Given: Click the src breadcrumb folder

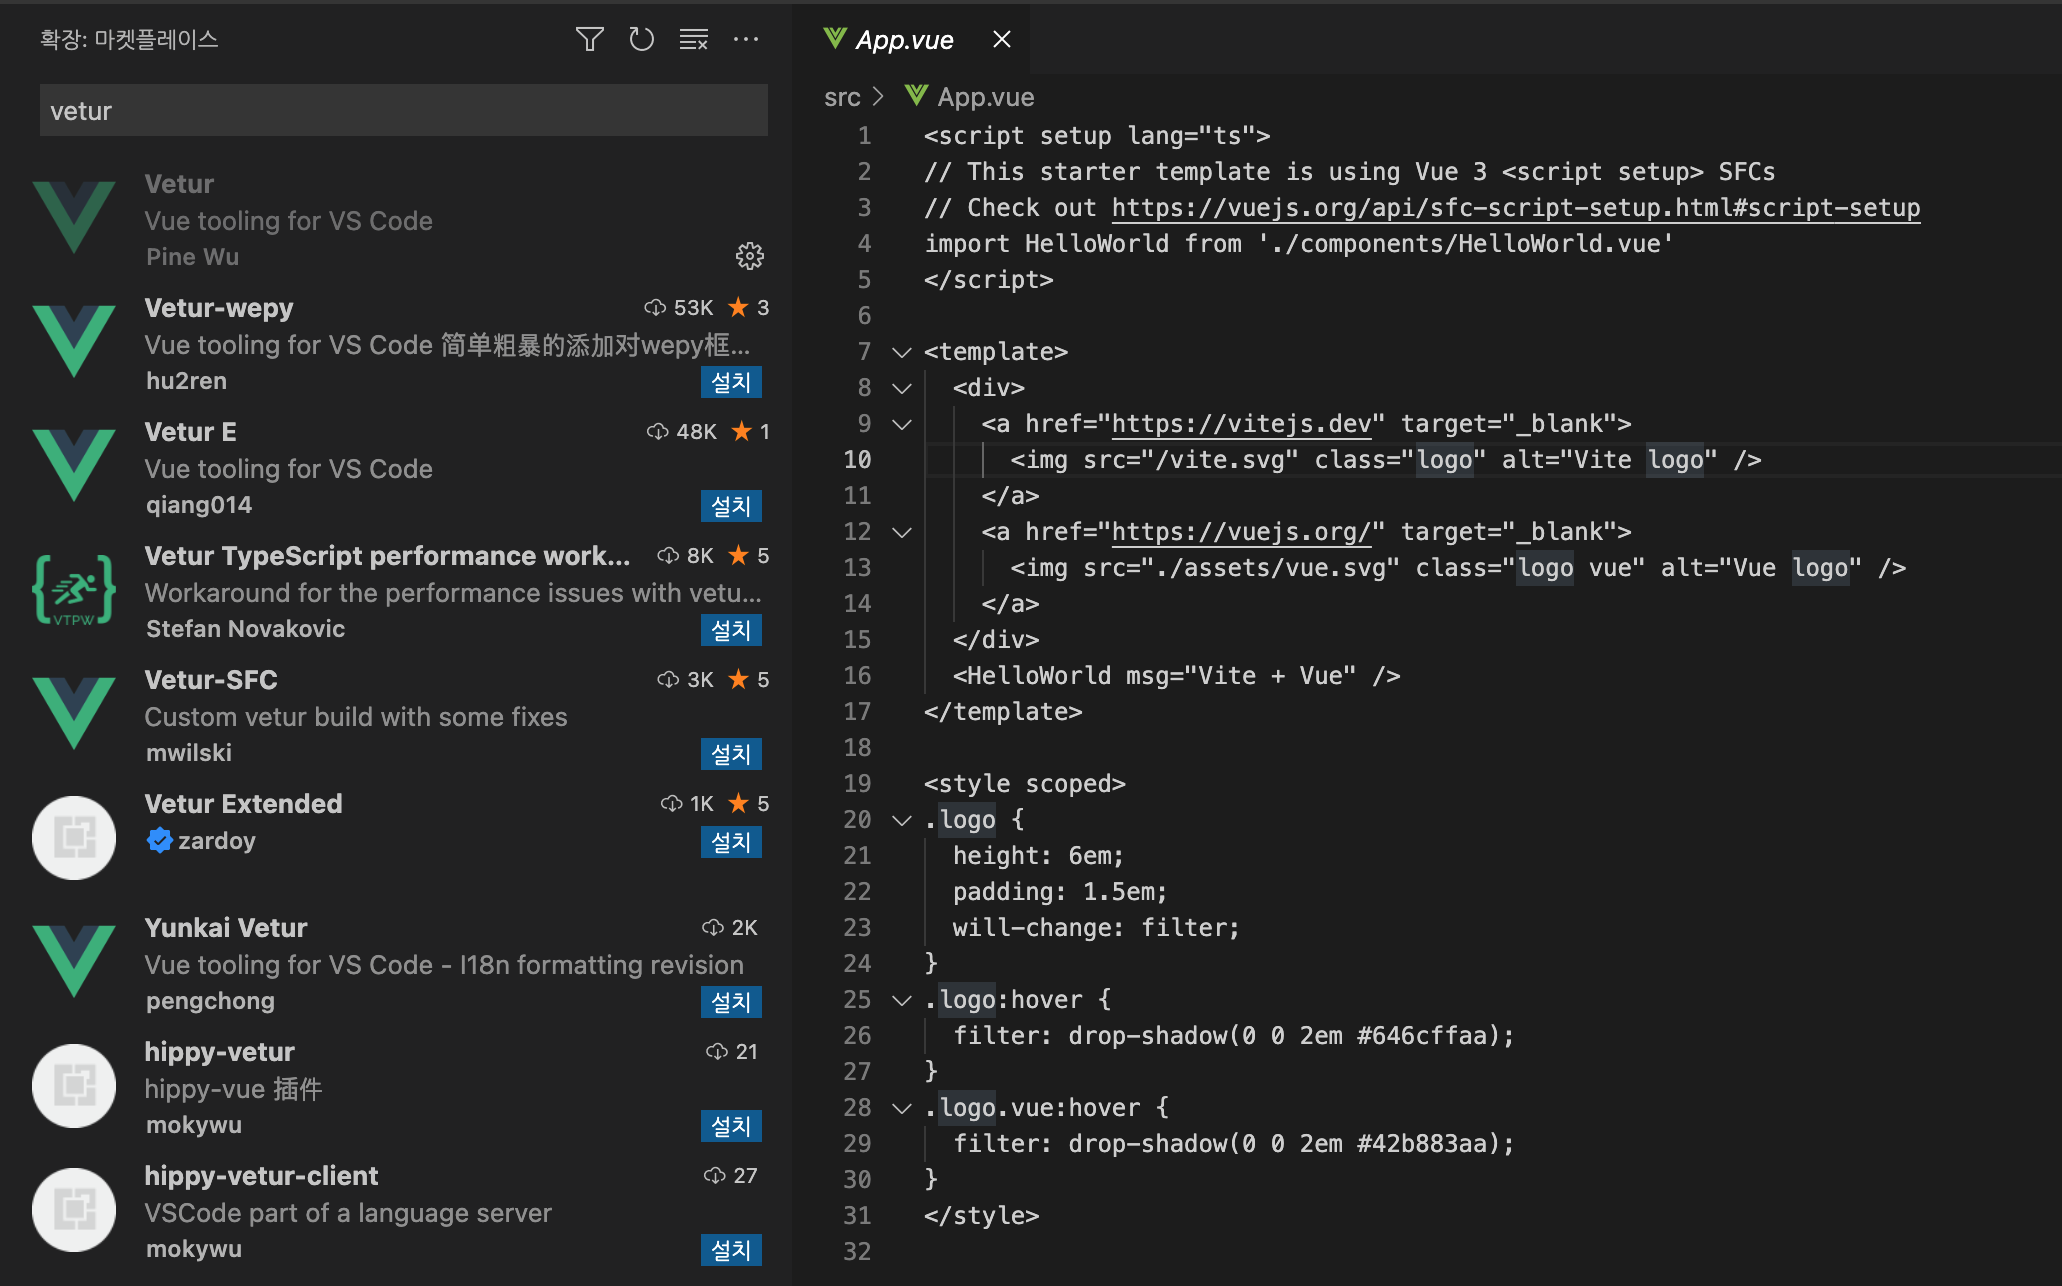Looking at the screenshot, I should (841, 97).
